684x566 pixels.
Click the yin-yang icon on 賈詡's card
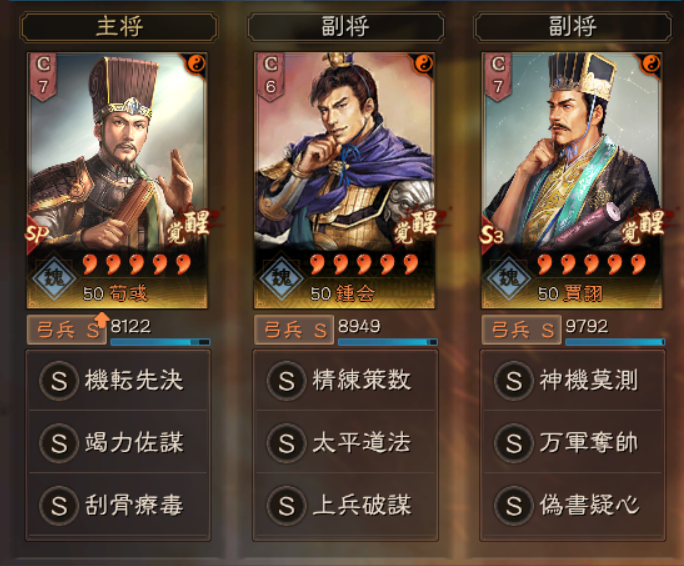tap(650, 65)
